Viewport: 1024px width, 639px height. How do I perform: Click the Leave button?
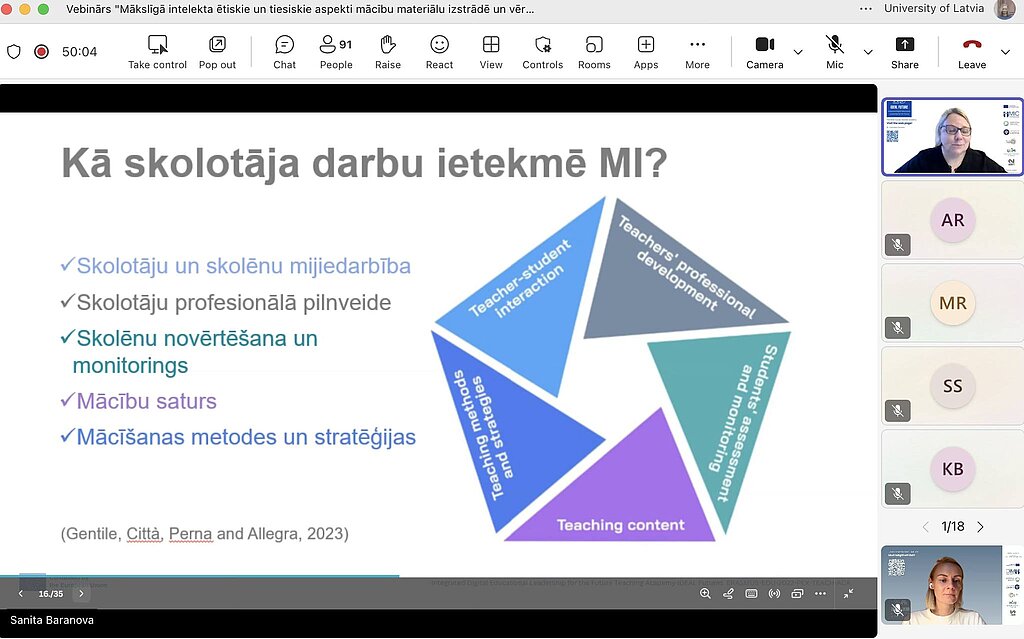coord(972,52)
